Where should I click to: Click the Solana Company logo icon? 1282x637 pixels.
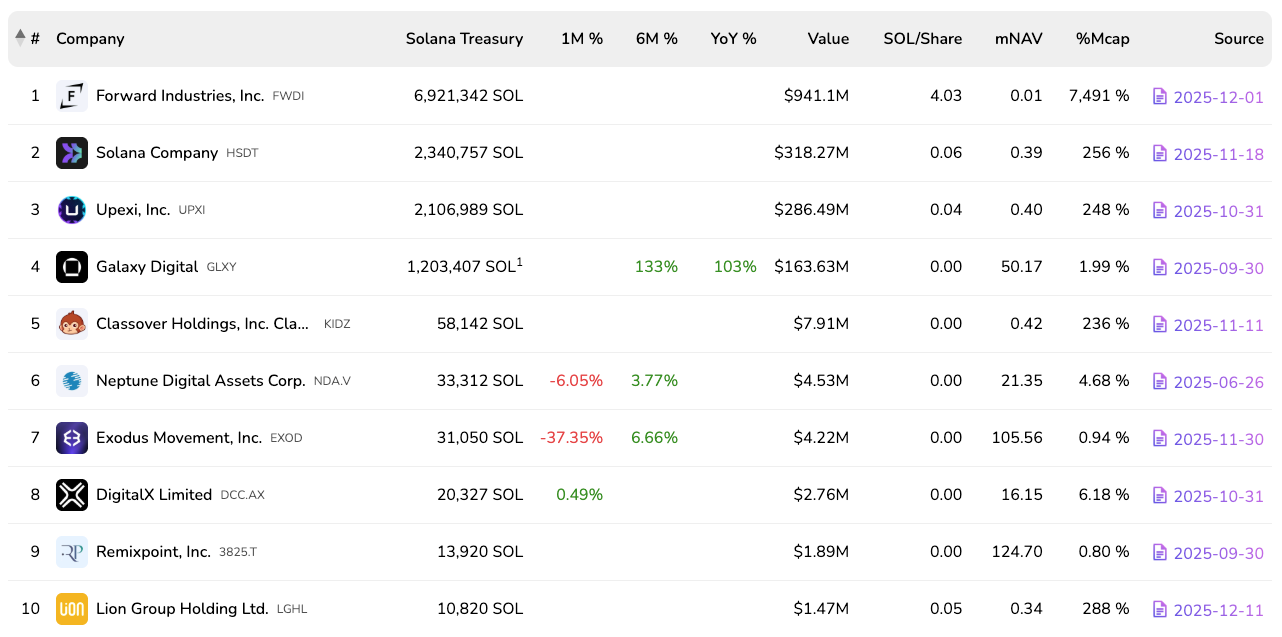(x=72, y=153)
